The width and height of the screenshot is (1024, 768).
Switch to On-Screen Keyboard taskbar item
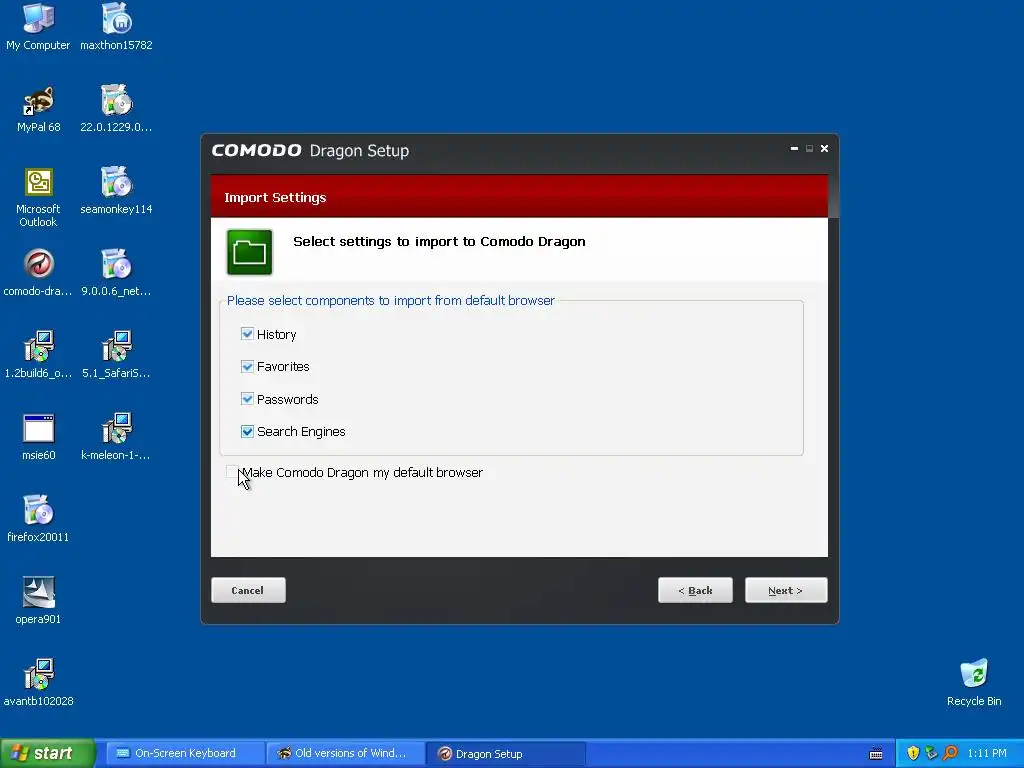(185, 753)
